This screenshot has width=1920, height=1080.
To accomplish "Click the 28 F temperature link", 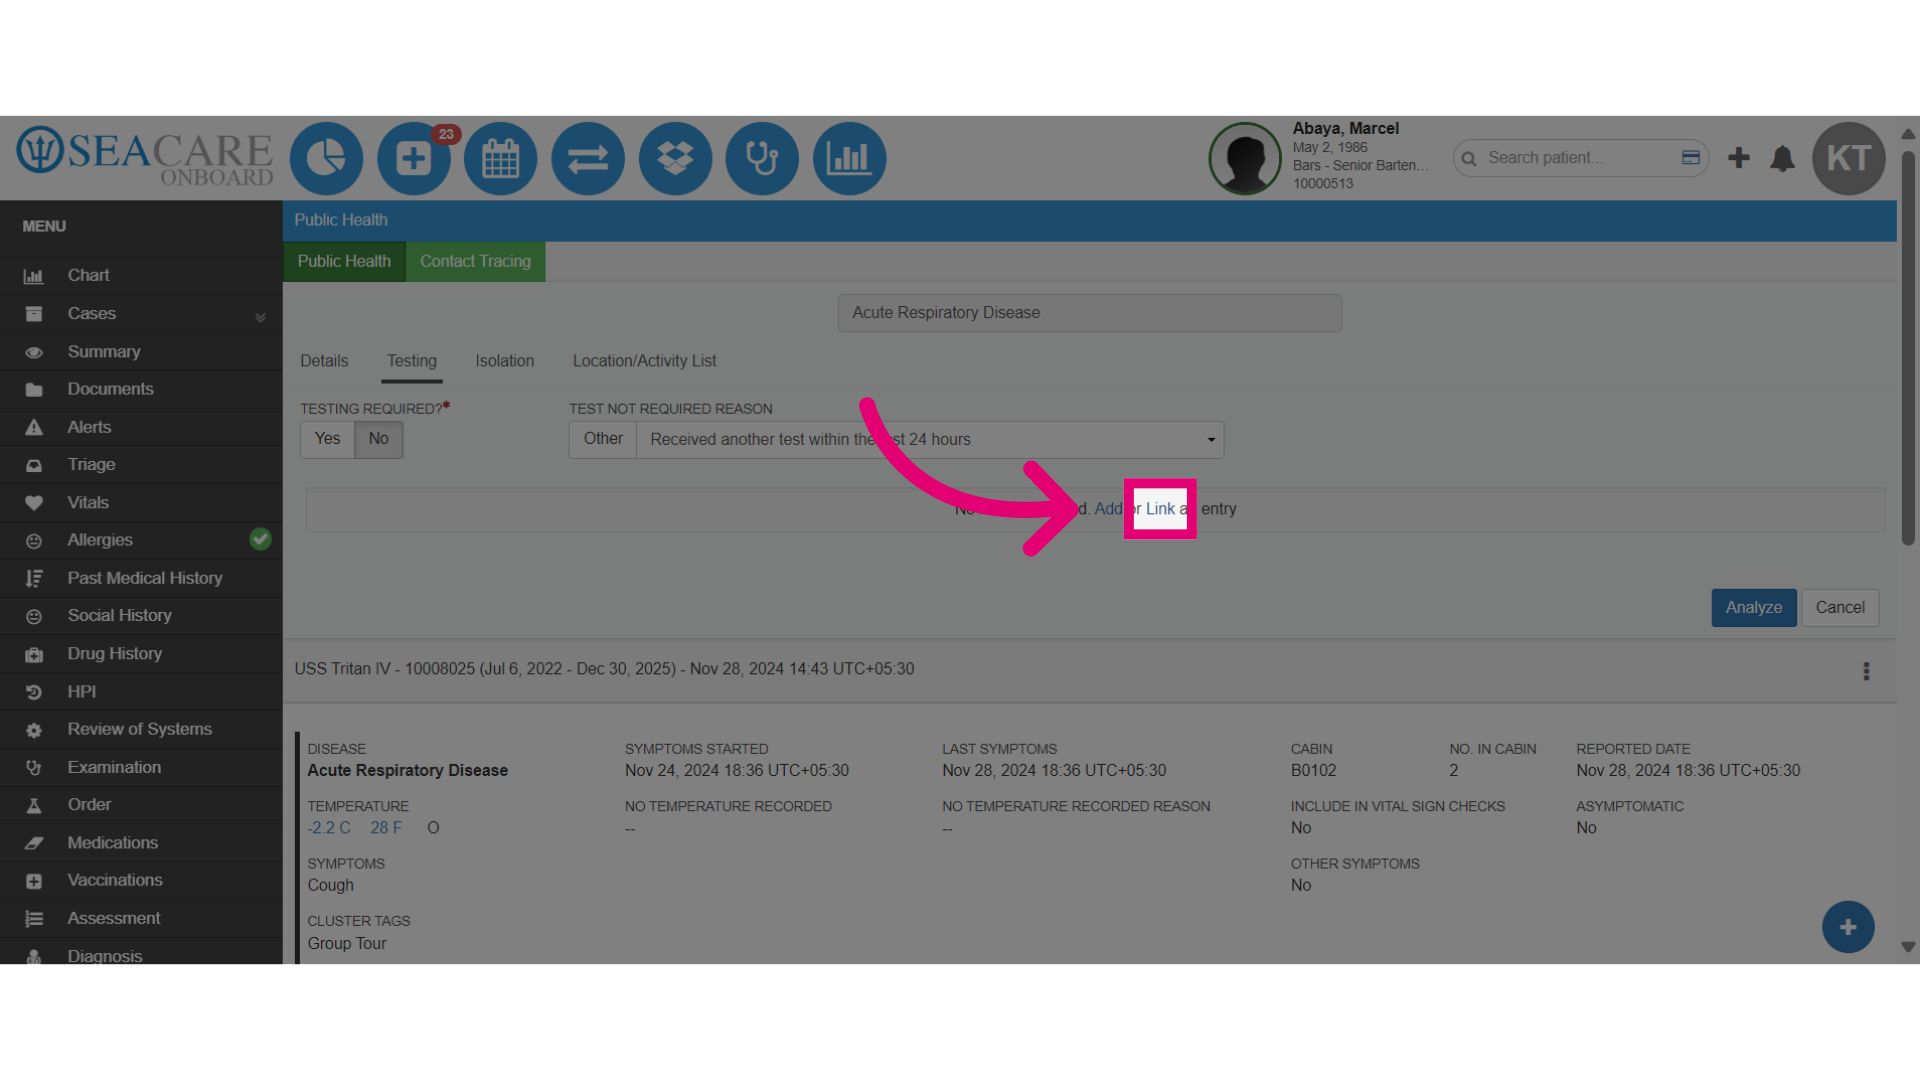I will pyautogui.click(x=386, y=828).
